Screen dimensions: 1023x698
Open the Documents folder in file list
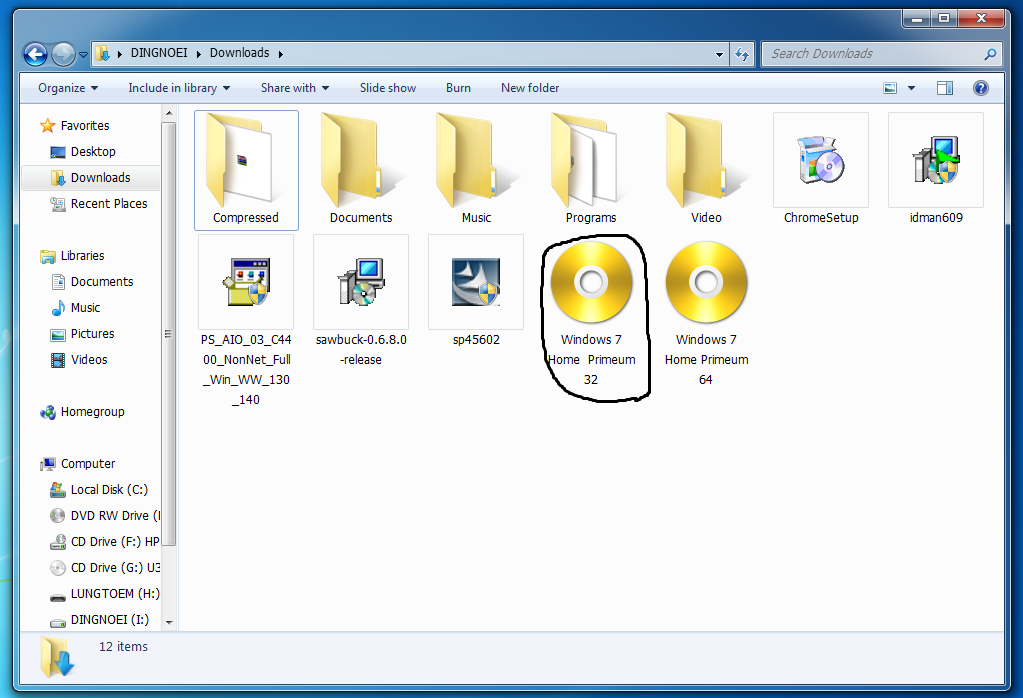point(361,170)
